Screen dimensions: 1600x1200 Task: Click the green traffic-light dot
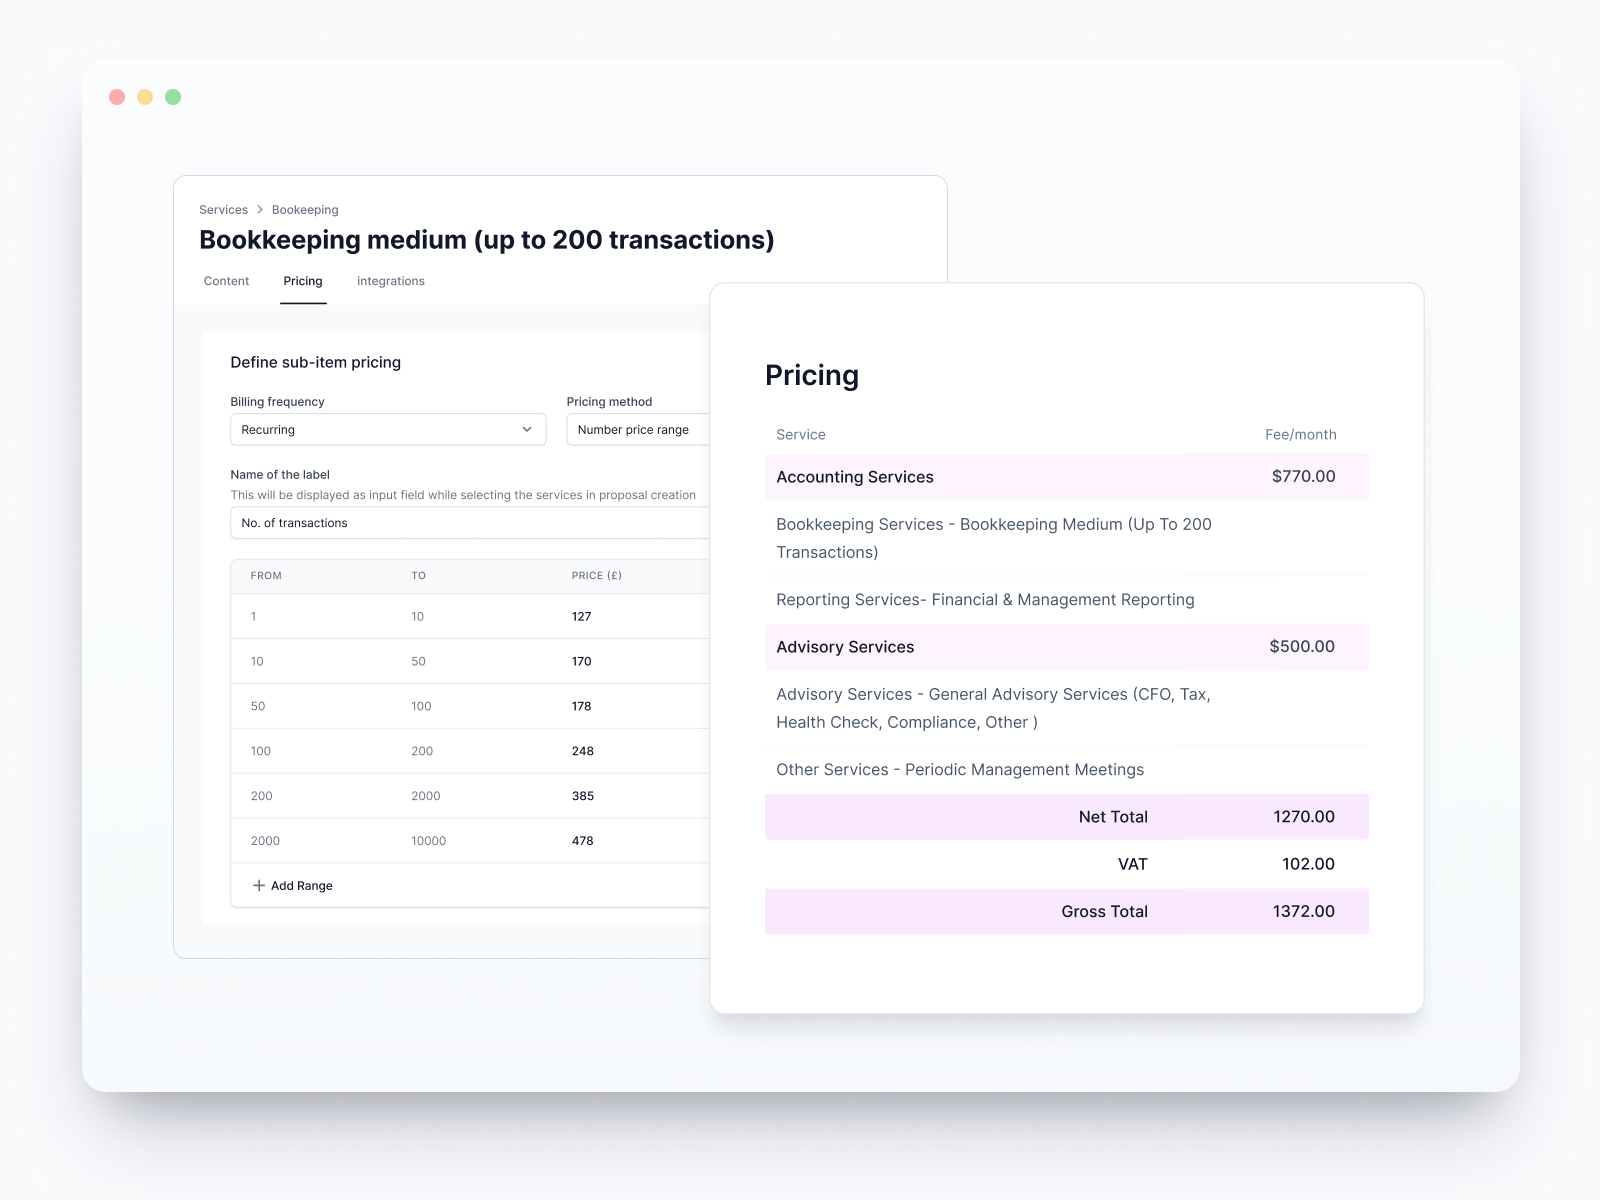(173, 96)
